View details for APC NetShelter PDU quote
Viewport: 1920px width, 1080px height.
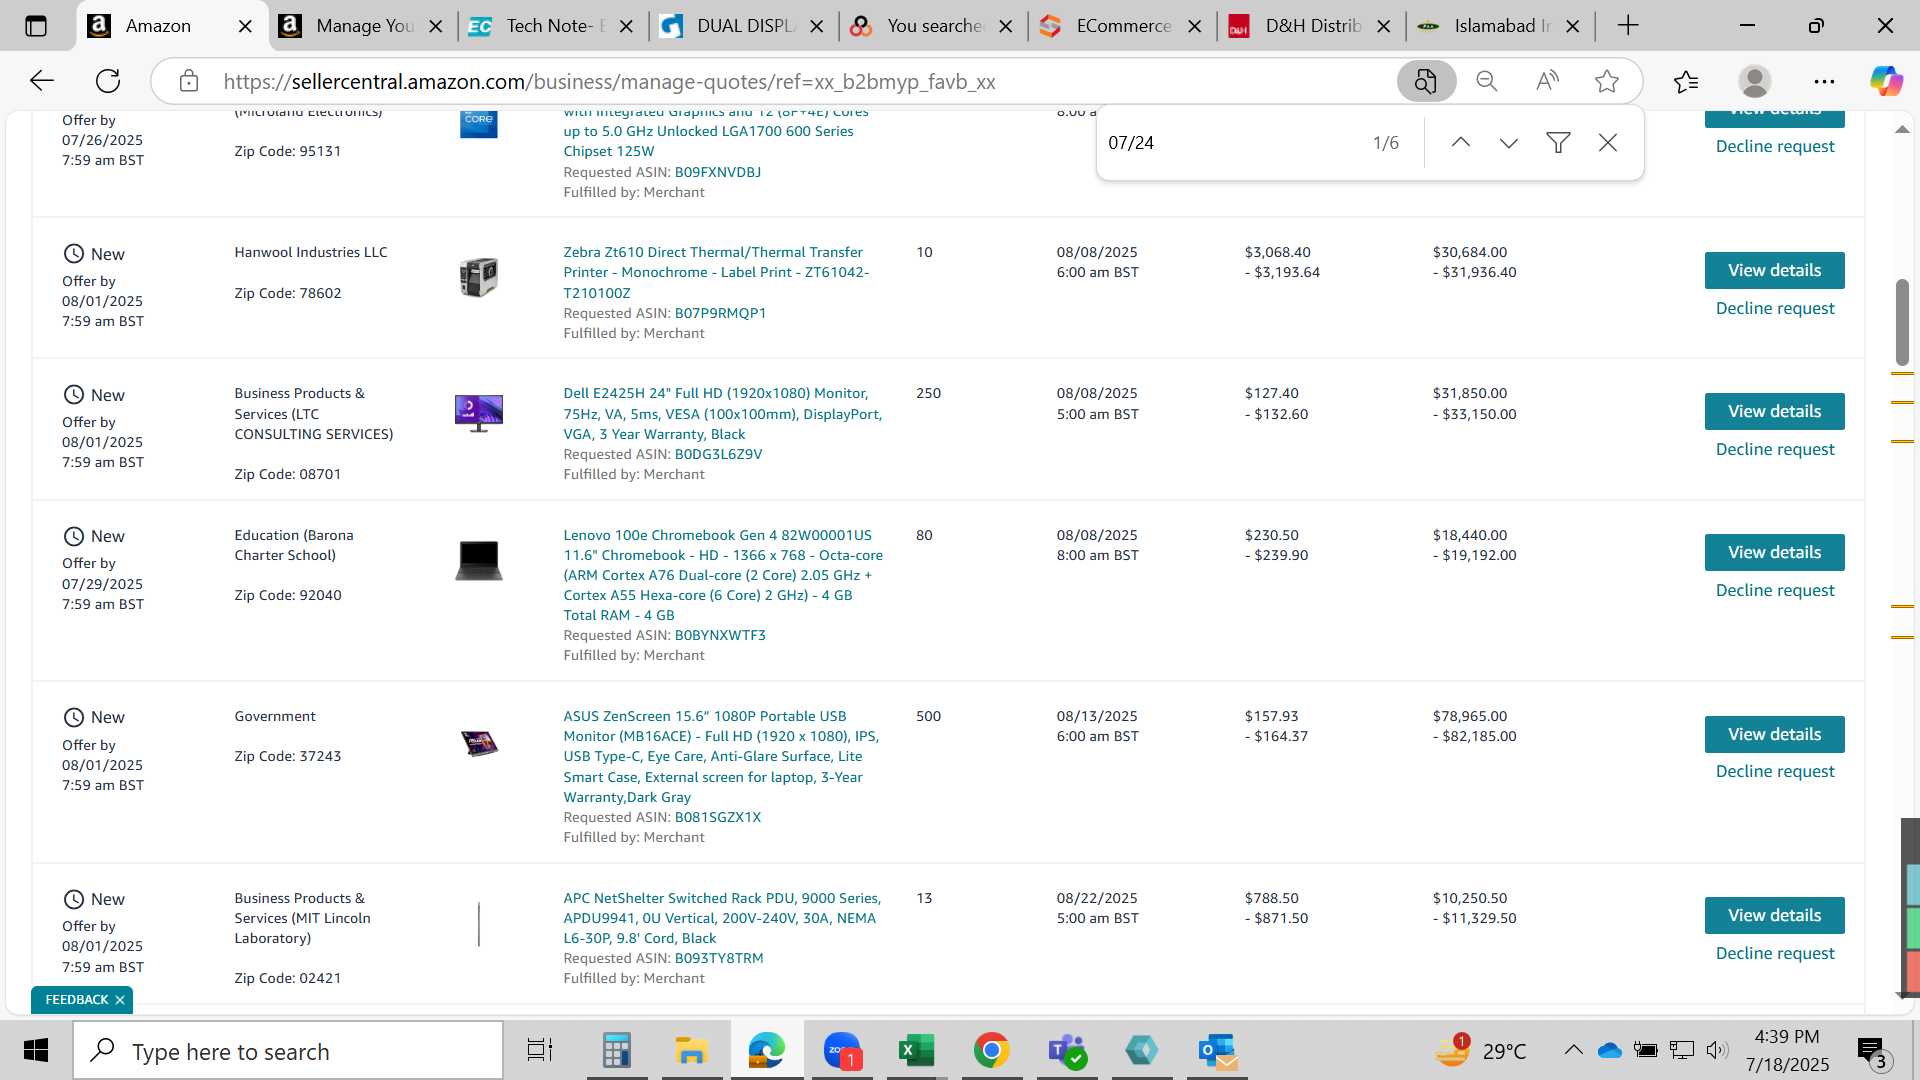pyautogui.click(x=1774, y=915)
